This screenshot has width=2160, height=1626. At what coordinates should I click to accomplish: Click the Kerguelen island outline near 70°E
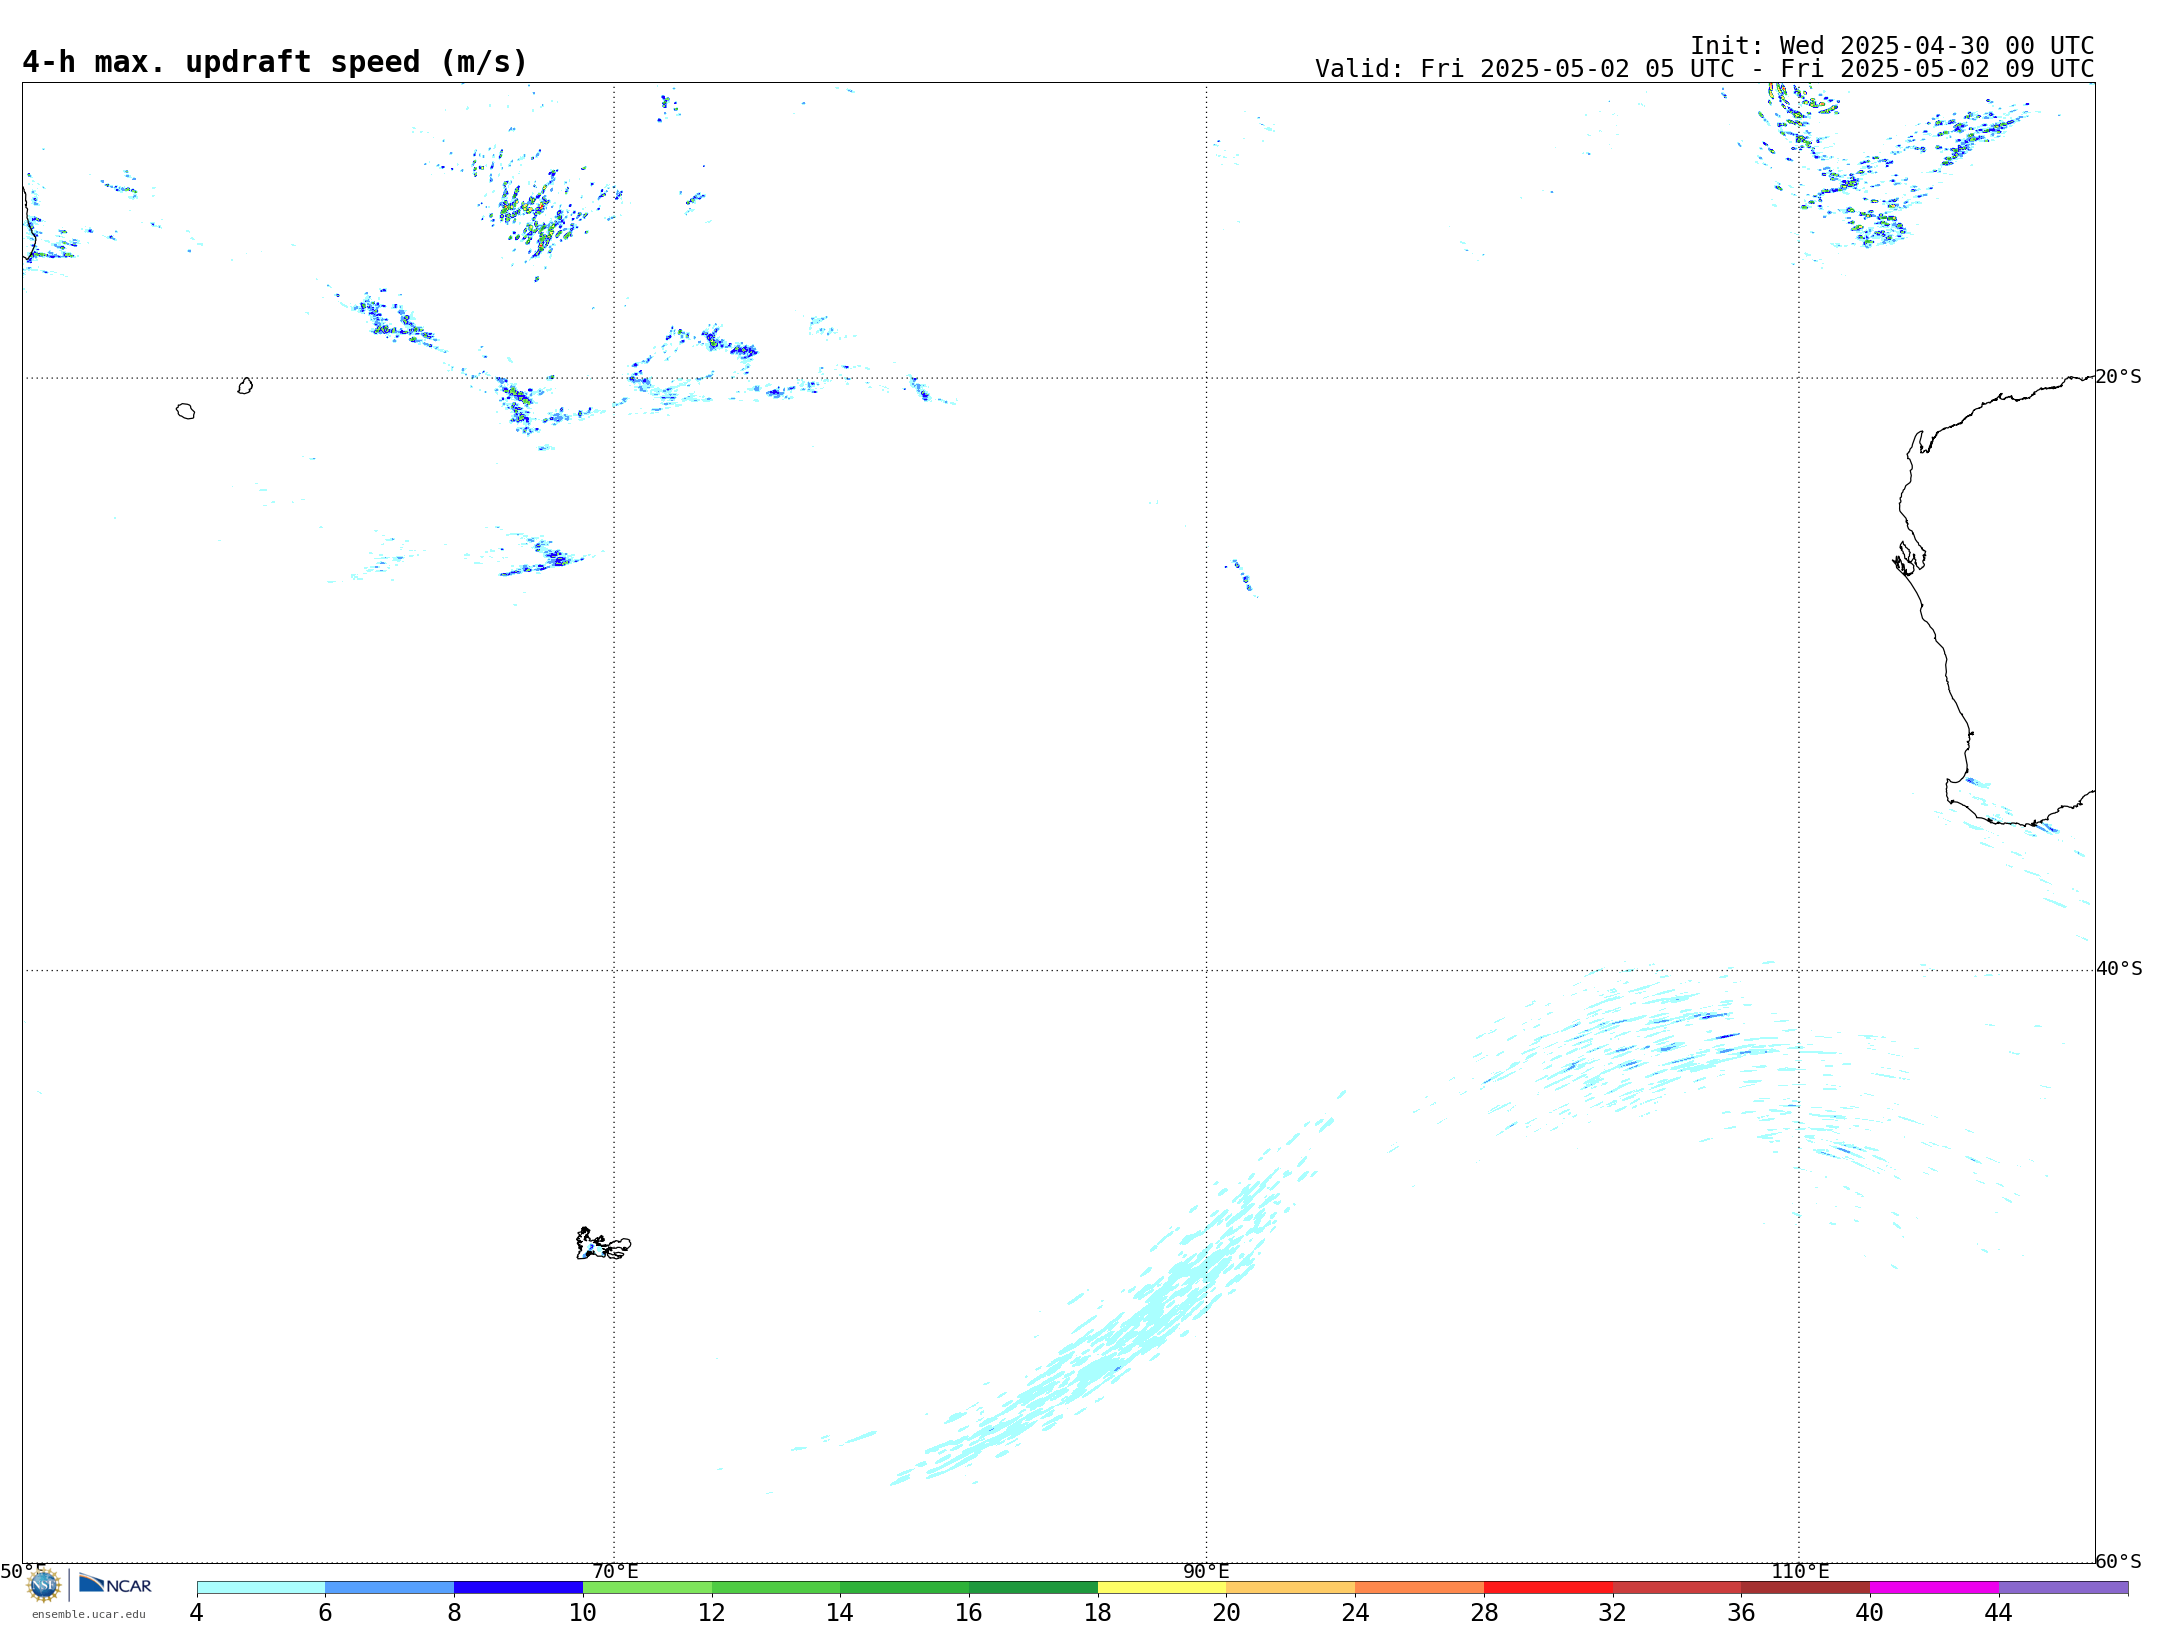point(603,1244)
